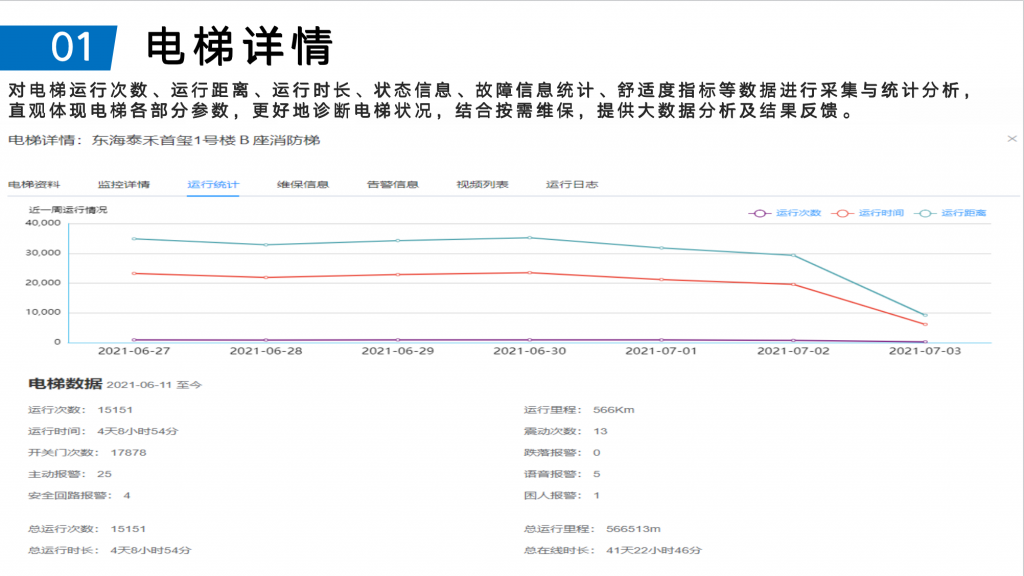Click the 运行里程 value 566Km
Screen dimensions: 1024x576
pyautogui.click(x=614, y=409)
